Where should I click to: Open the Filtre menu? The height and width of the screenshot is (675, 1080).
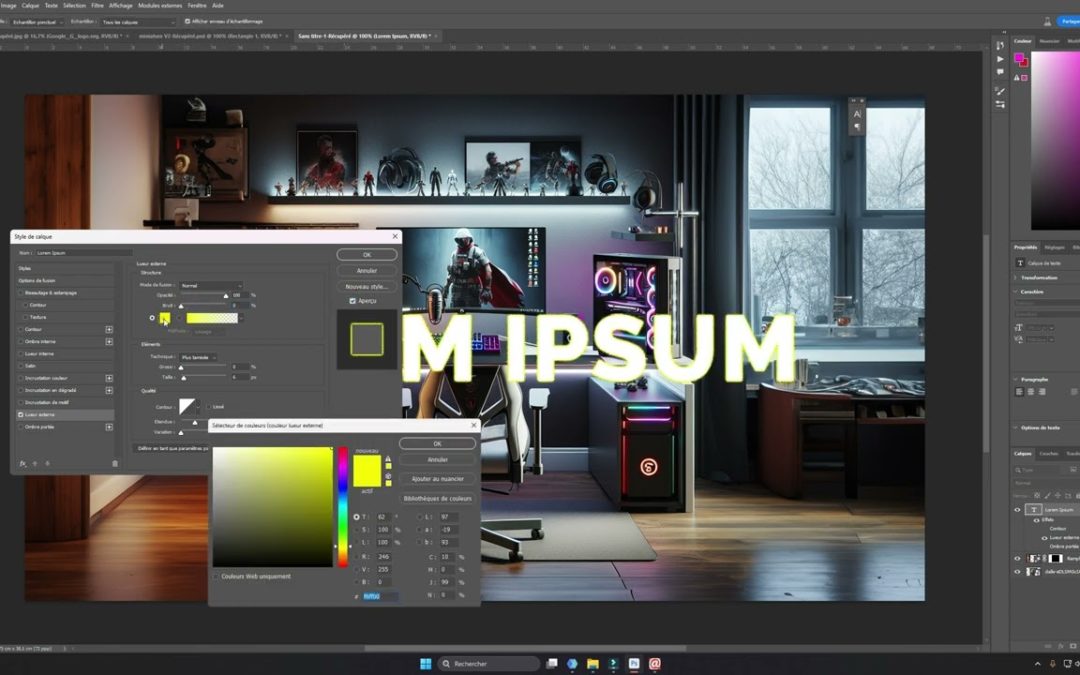point(97,5)
